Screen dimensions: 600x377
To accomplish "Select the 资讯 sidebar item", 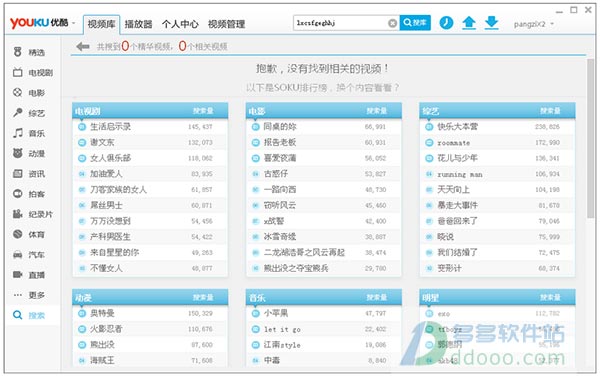I will pos(29,174).
